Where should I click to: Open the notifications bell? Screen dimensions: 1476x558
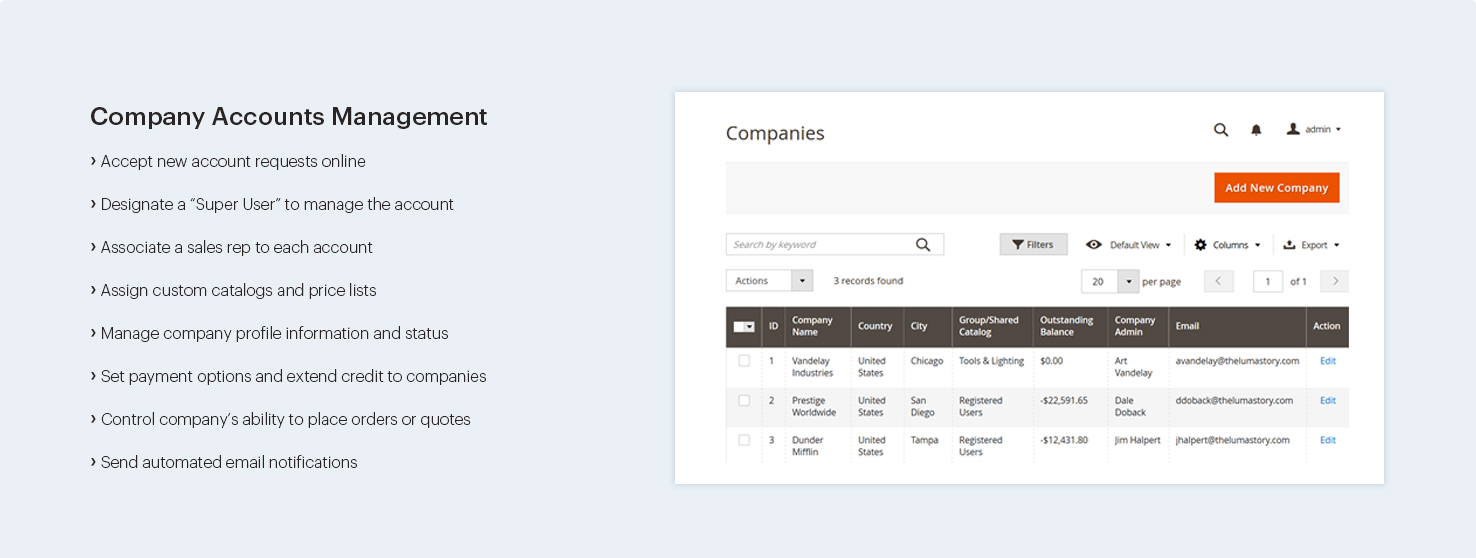1256,130
